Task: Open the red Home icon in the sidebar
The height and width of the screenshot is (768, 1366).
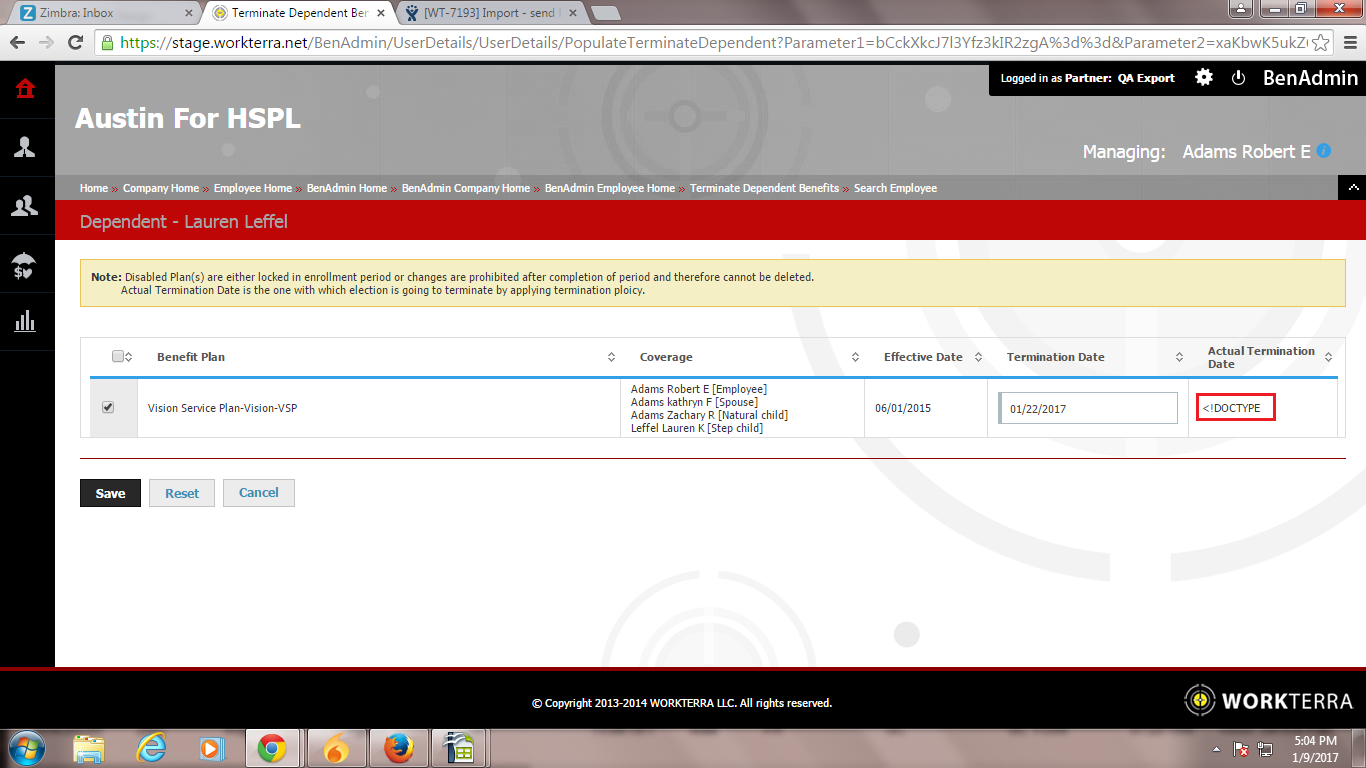Action: pos(25,89)
